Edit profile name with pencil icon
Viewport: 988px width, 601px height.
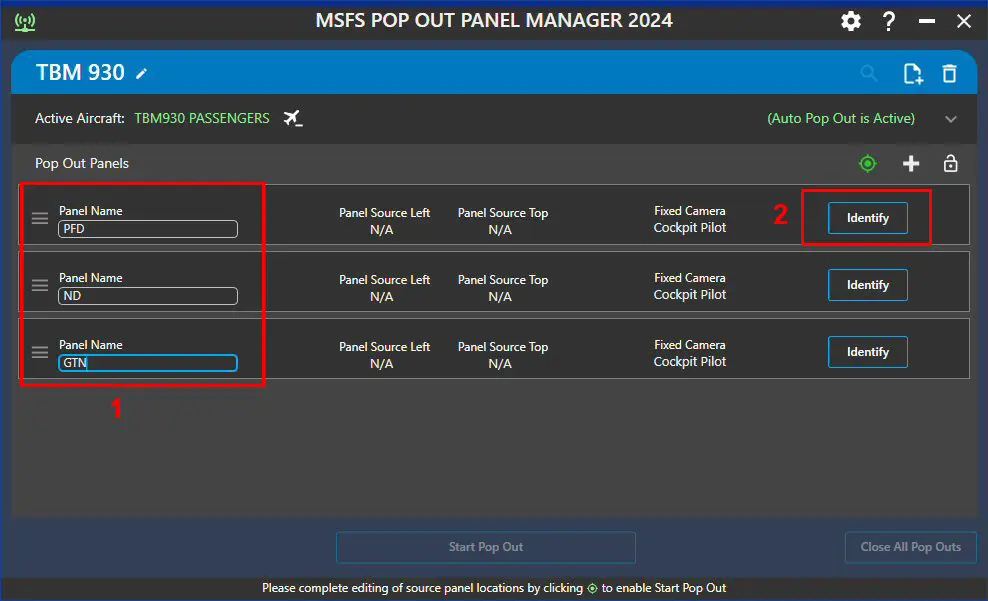click(142, 74)
